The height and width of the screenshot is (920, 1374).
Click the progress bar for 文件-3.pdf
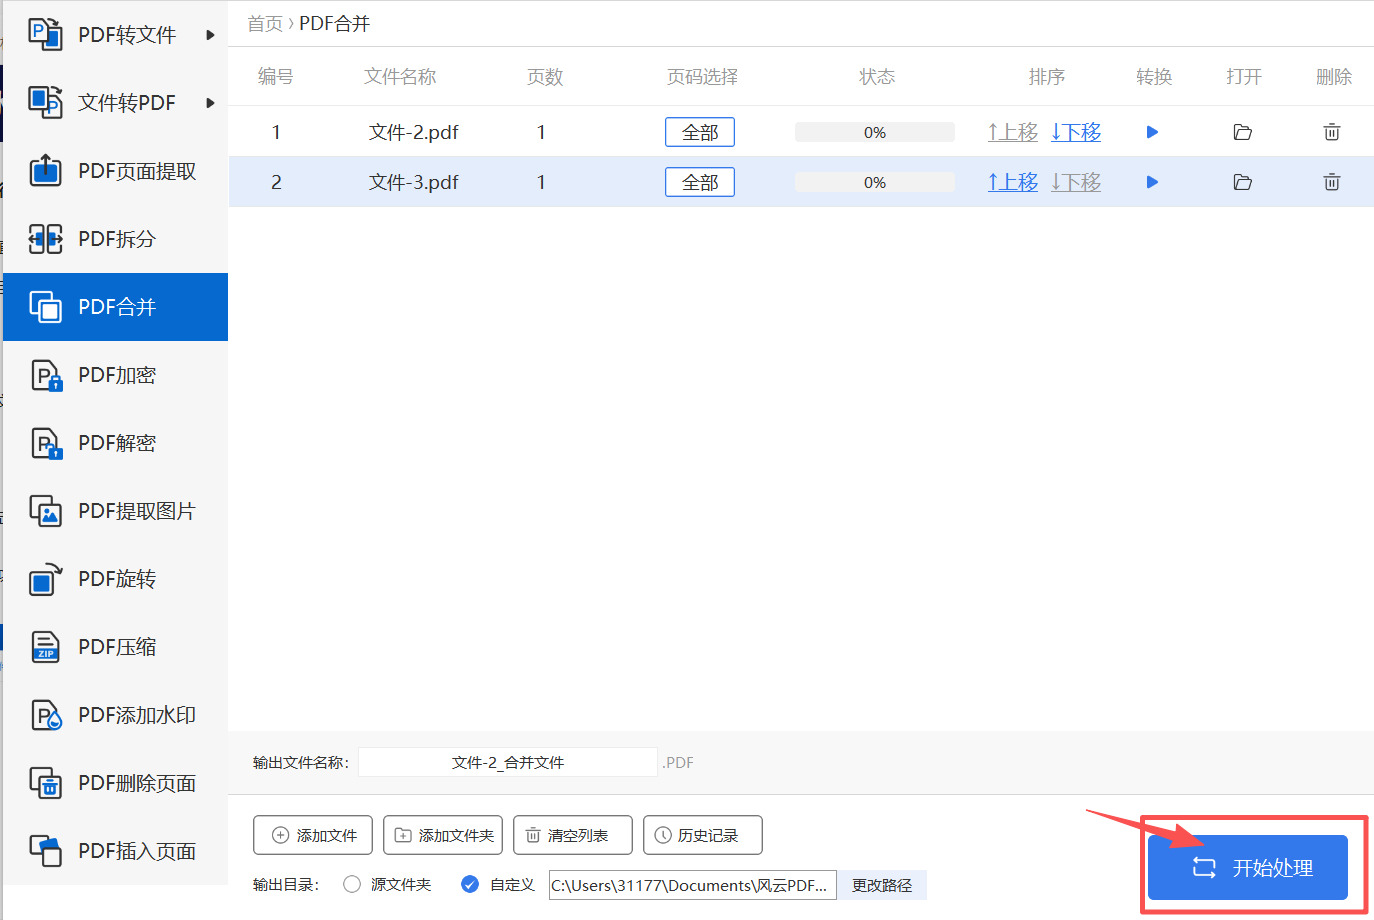click(874, 181)
